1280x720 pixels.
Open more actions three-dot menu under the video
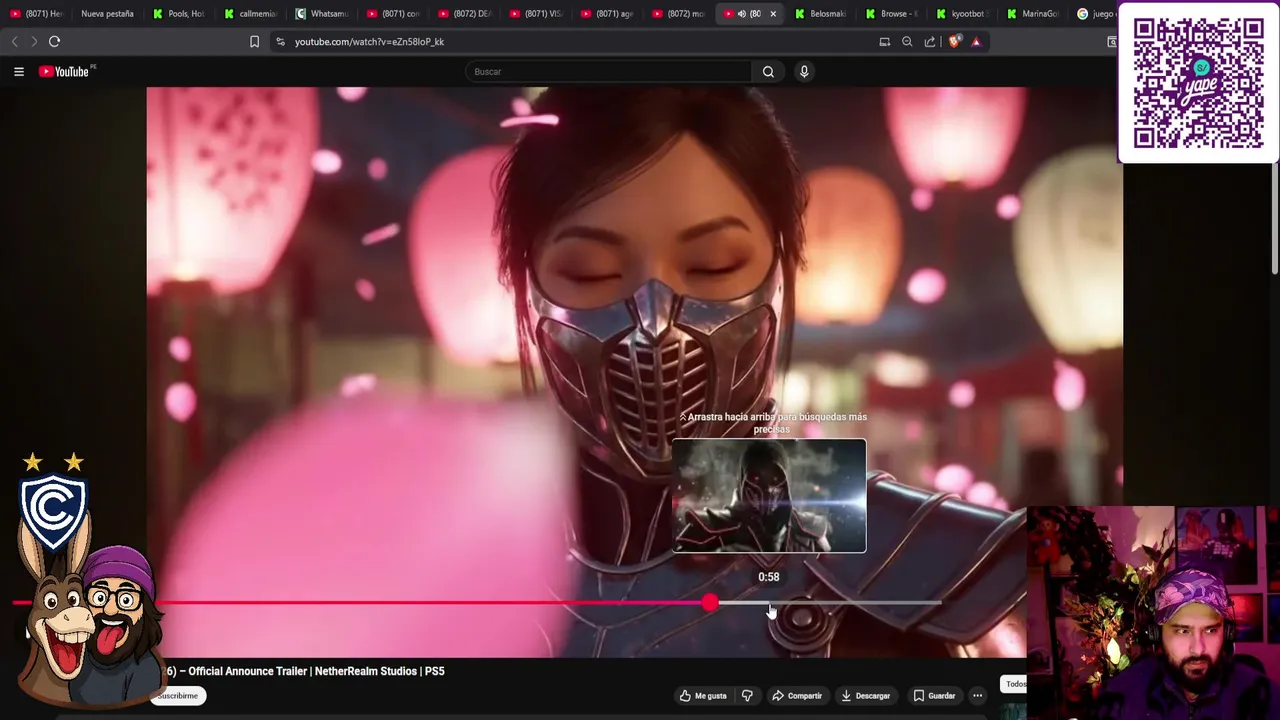[977, 695]
